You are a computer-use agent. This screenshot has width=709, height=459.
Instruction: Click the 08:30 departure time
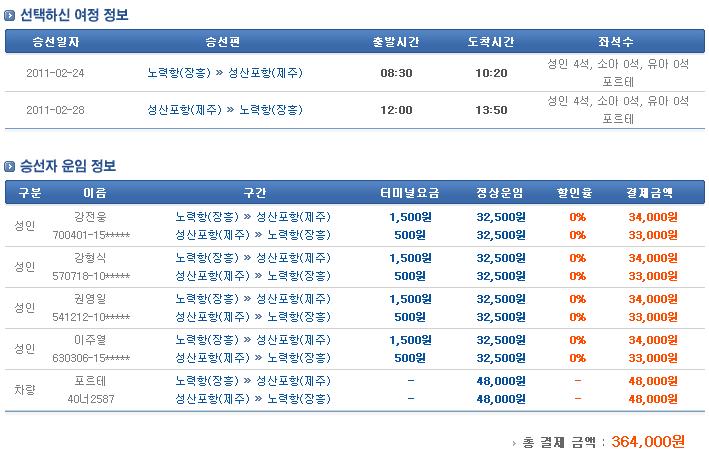[x=396, y=73]
